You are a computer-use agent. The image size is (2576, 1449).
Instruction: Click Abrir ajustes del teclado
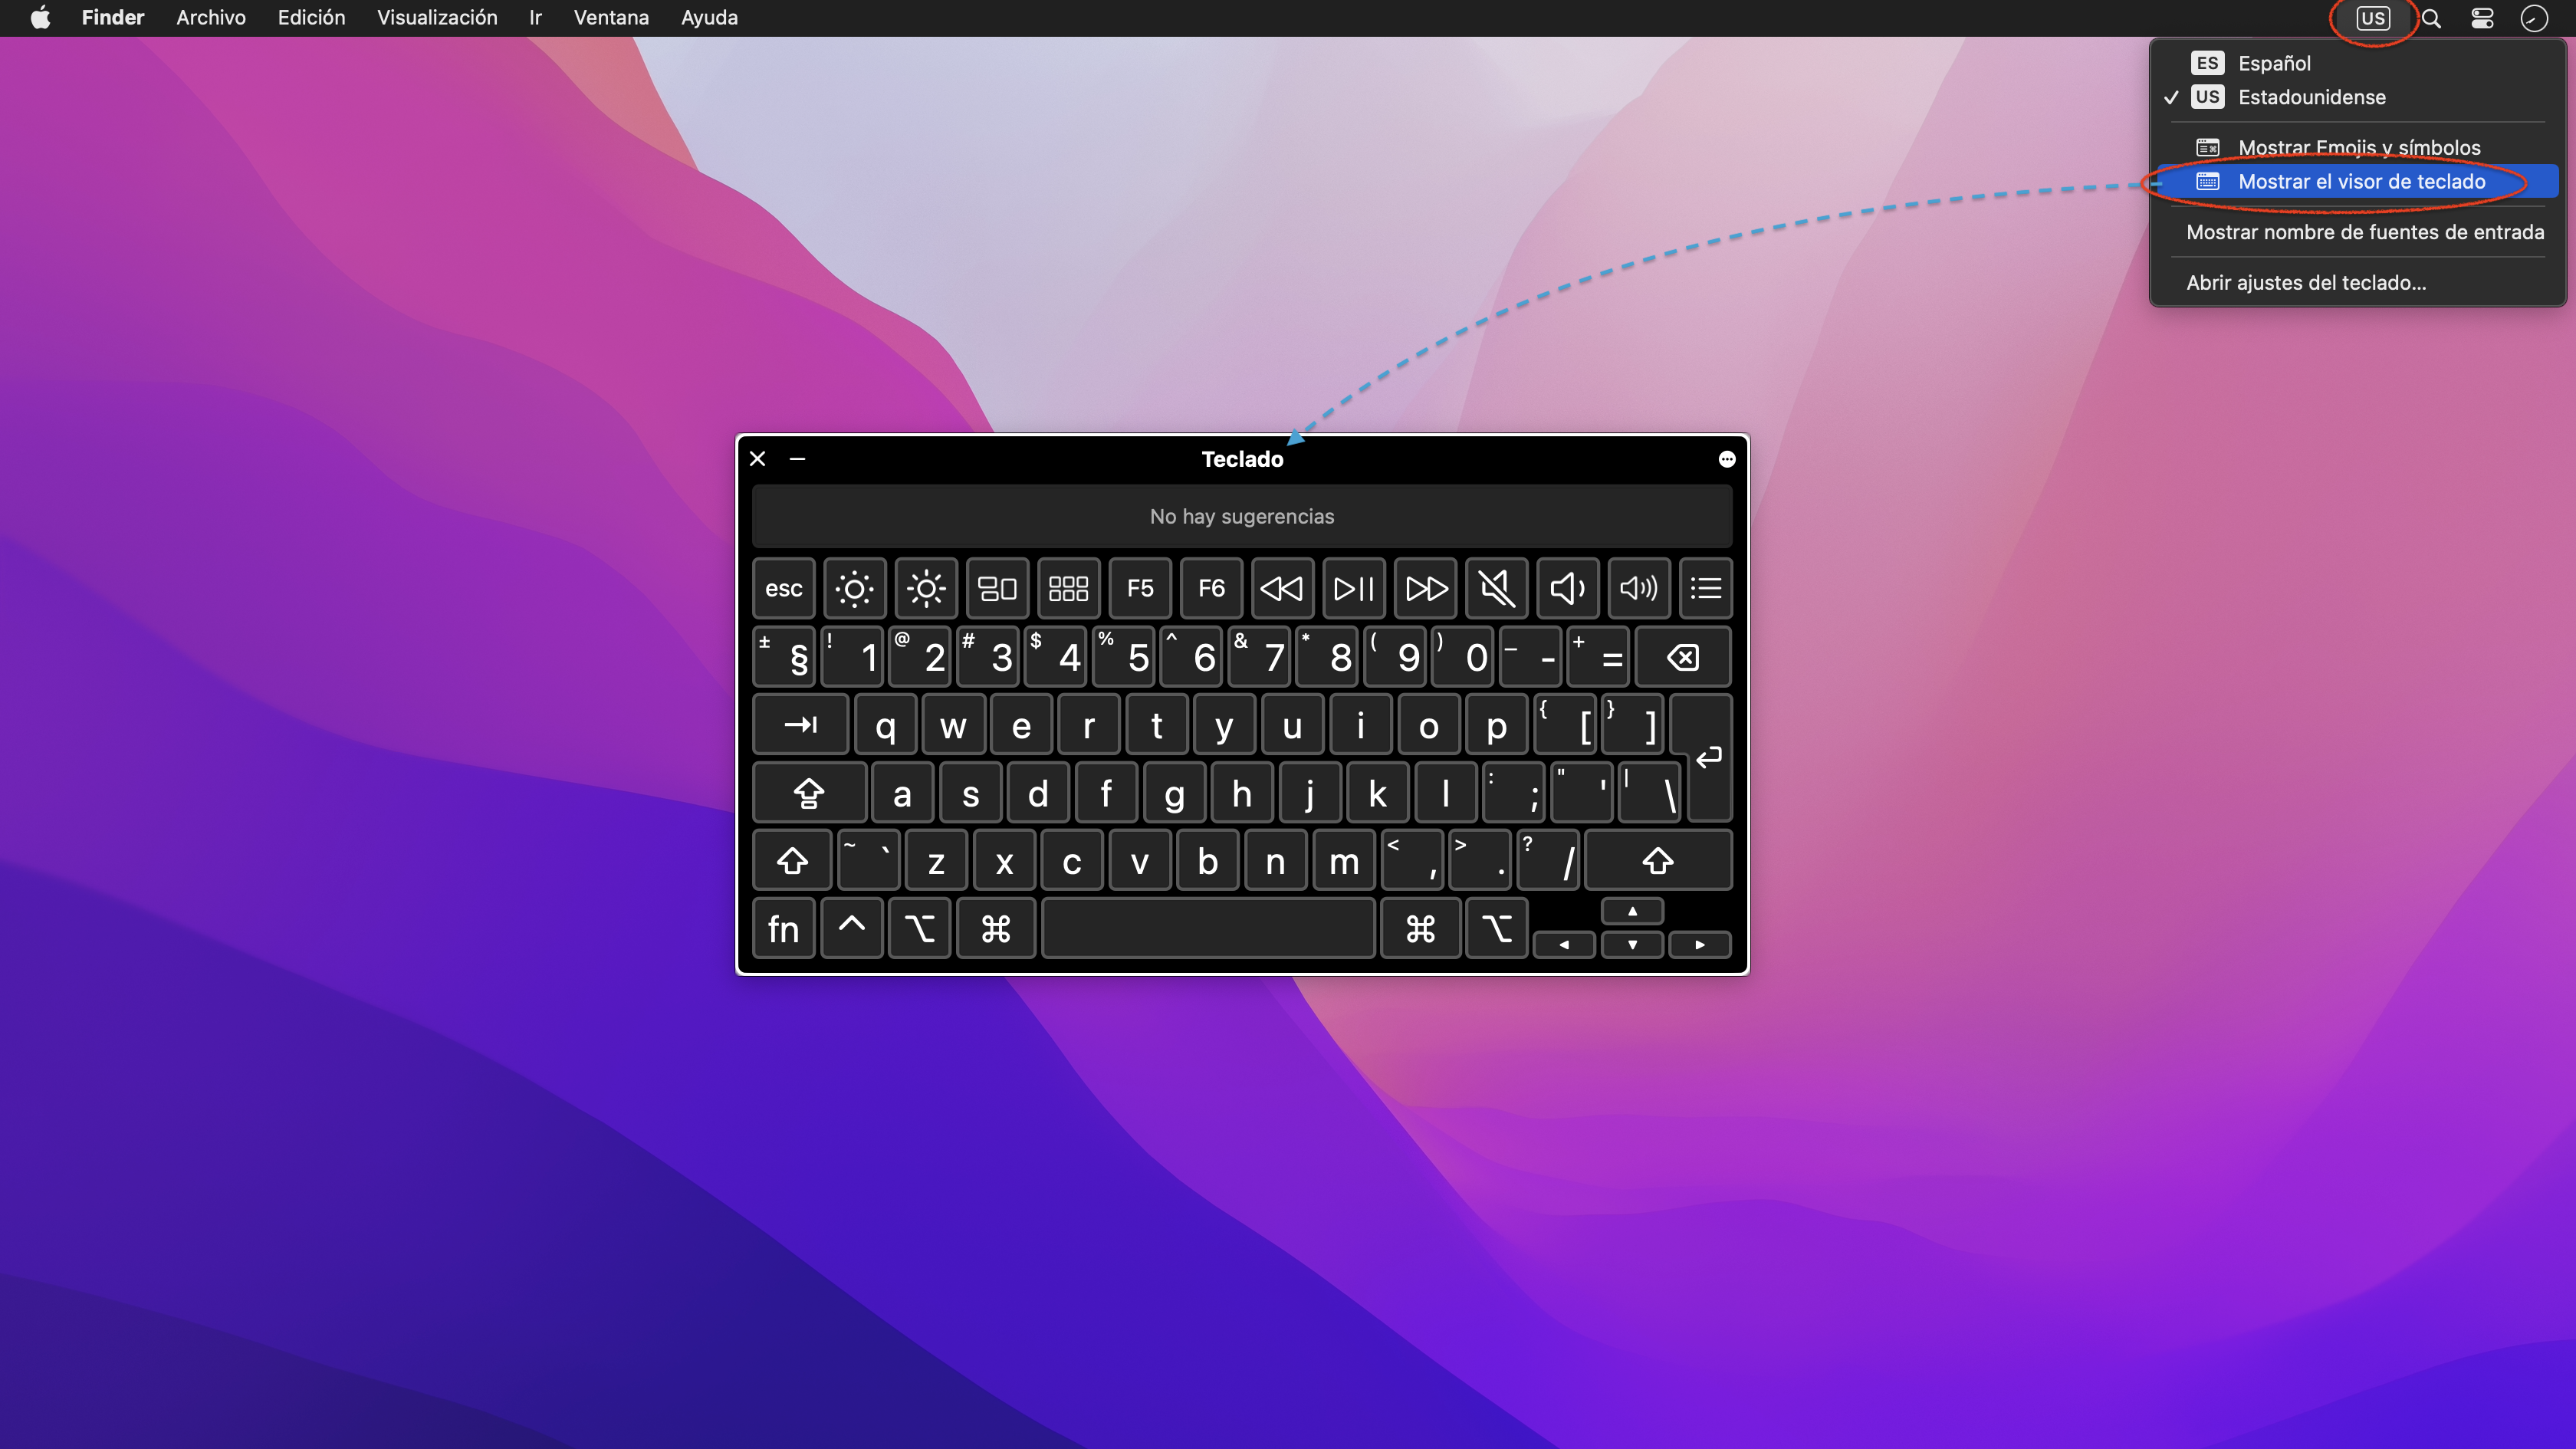[x=2305, y=282]
